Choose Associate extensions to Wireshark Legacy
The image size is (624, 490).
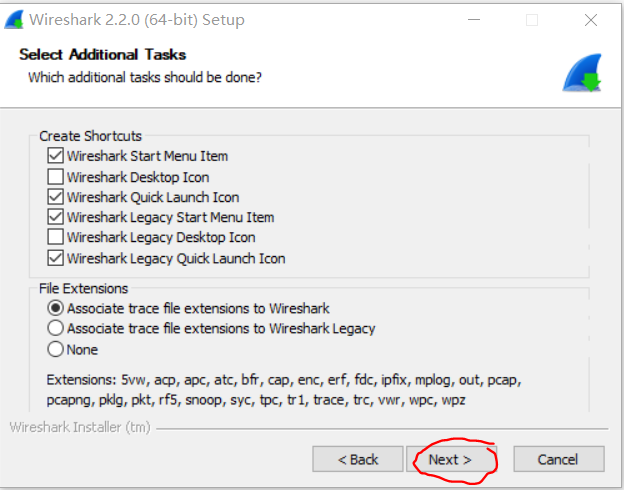click(x=55, y=328)
